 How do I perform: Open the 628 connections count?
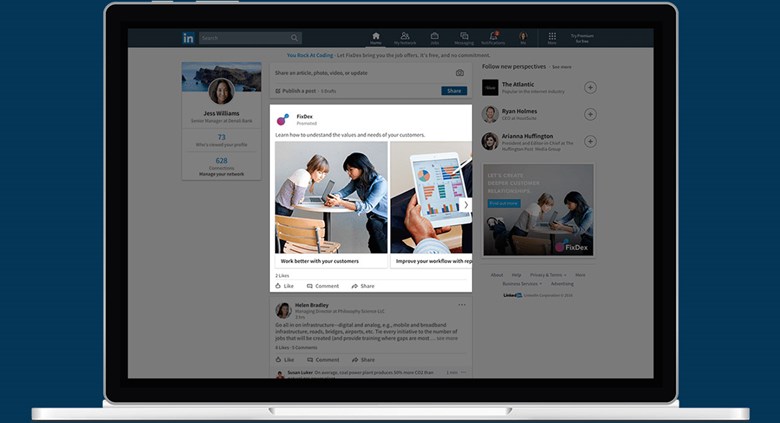[x=221, y=161]
